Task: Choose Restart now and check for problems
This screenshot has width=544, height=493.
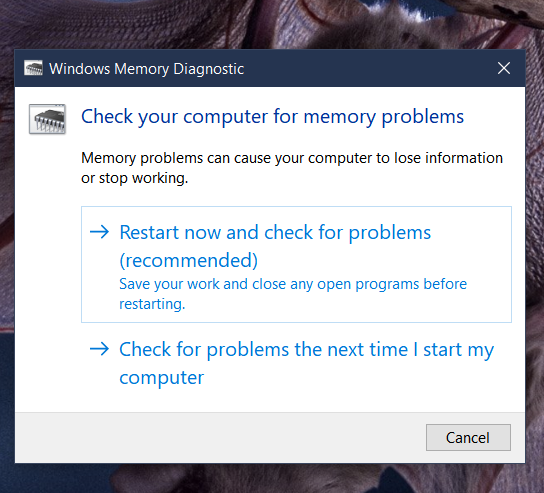Action: click(x=296, y=264)
